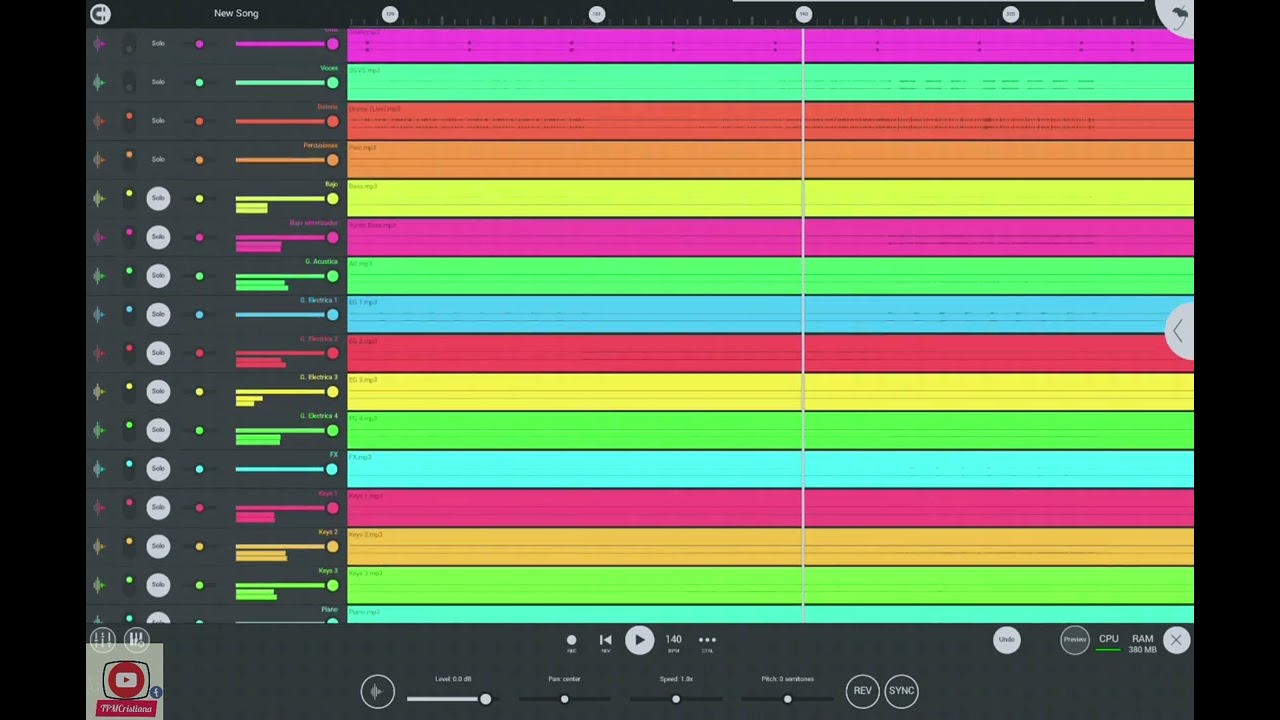Open Percusiones track waveform instrument icon
This screenshot has width=1280, height=720.
[98, 159]
